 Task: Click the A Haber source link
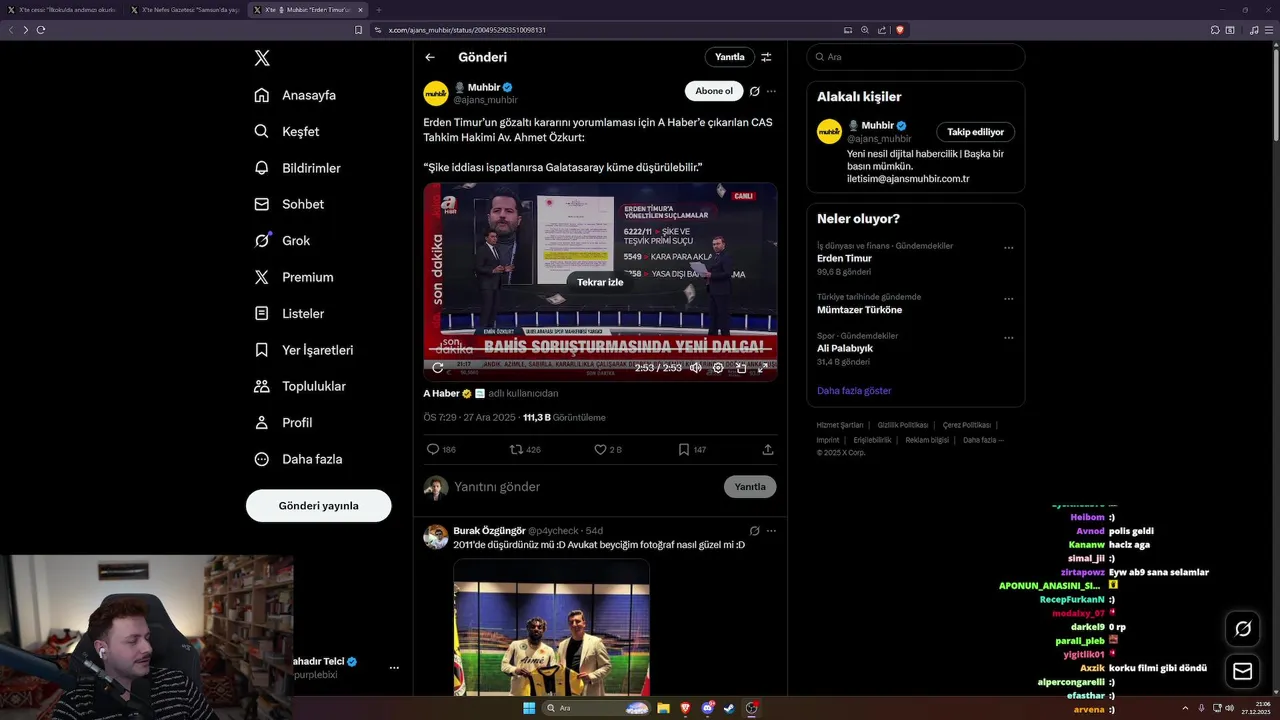click(x=441, y=393)
